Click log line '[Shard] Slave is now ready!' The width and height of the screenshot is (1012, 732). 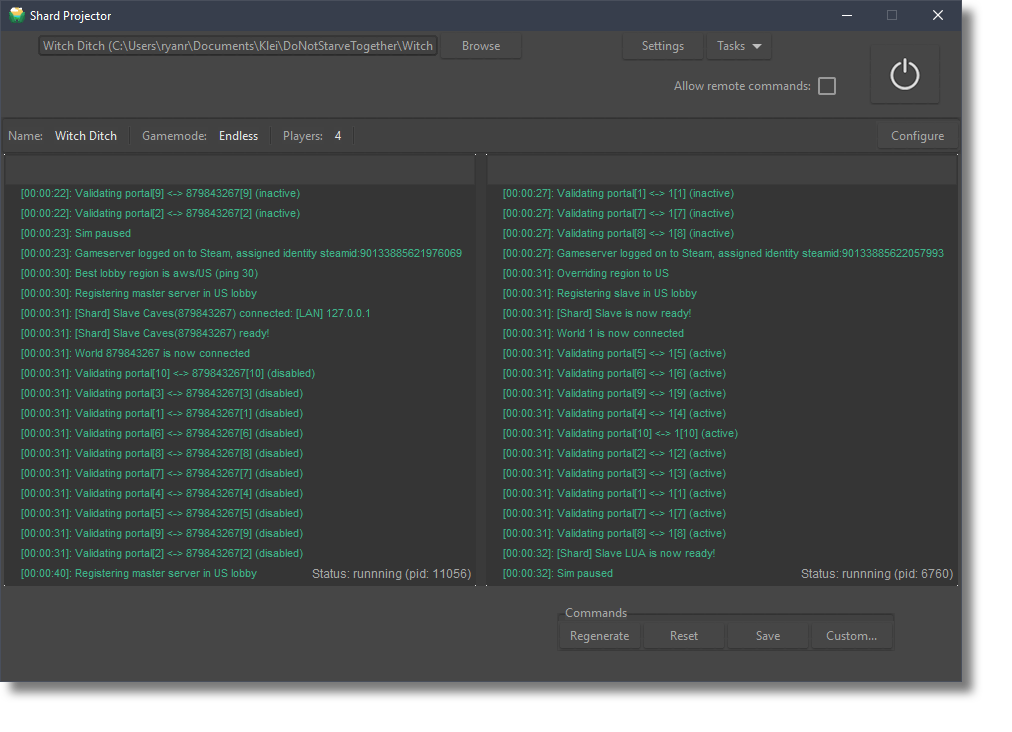point(597,313)
